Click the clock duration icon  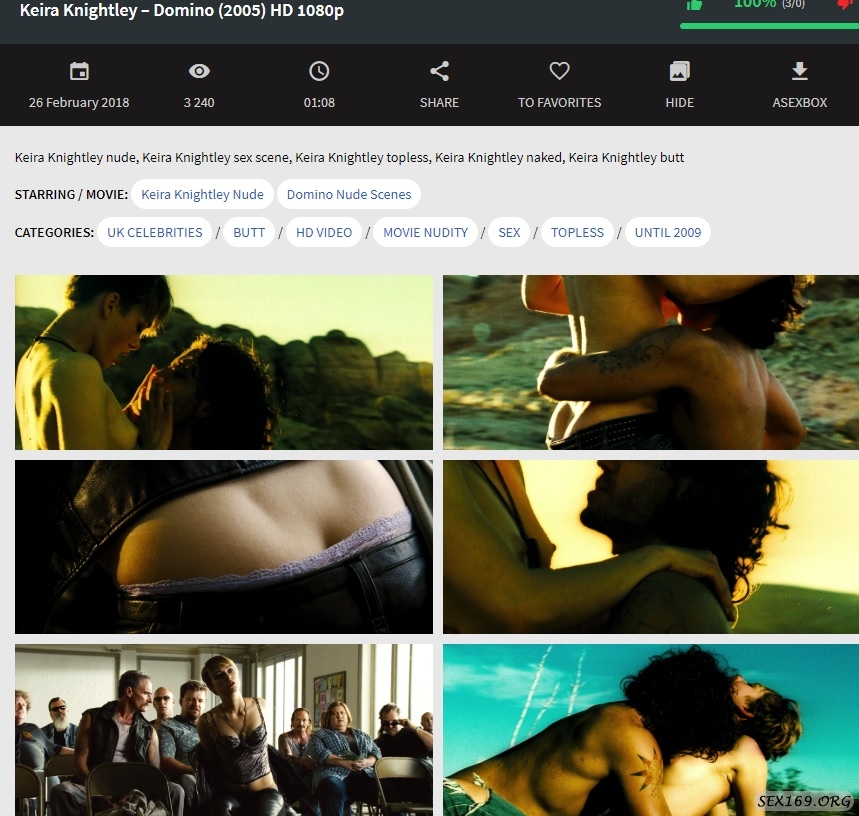coord(319,72)
